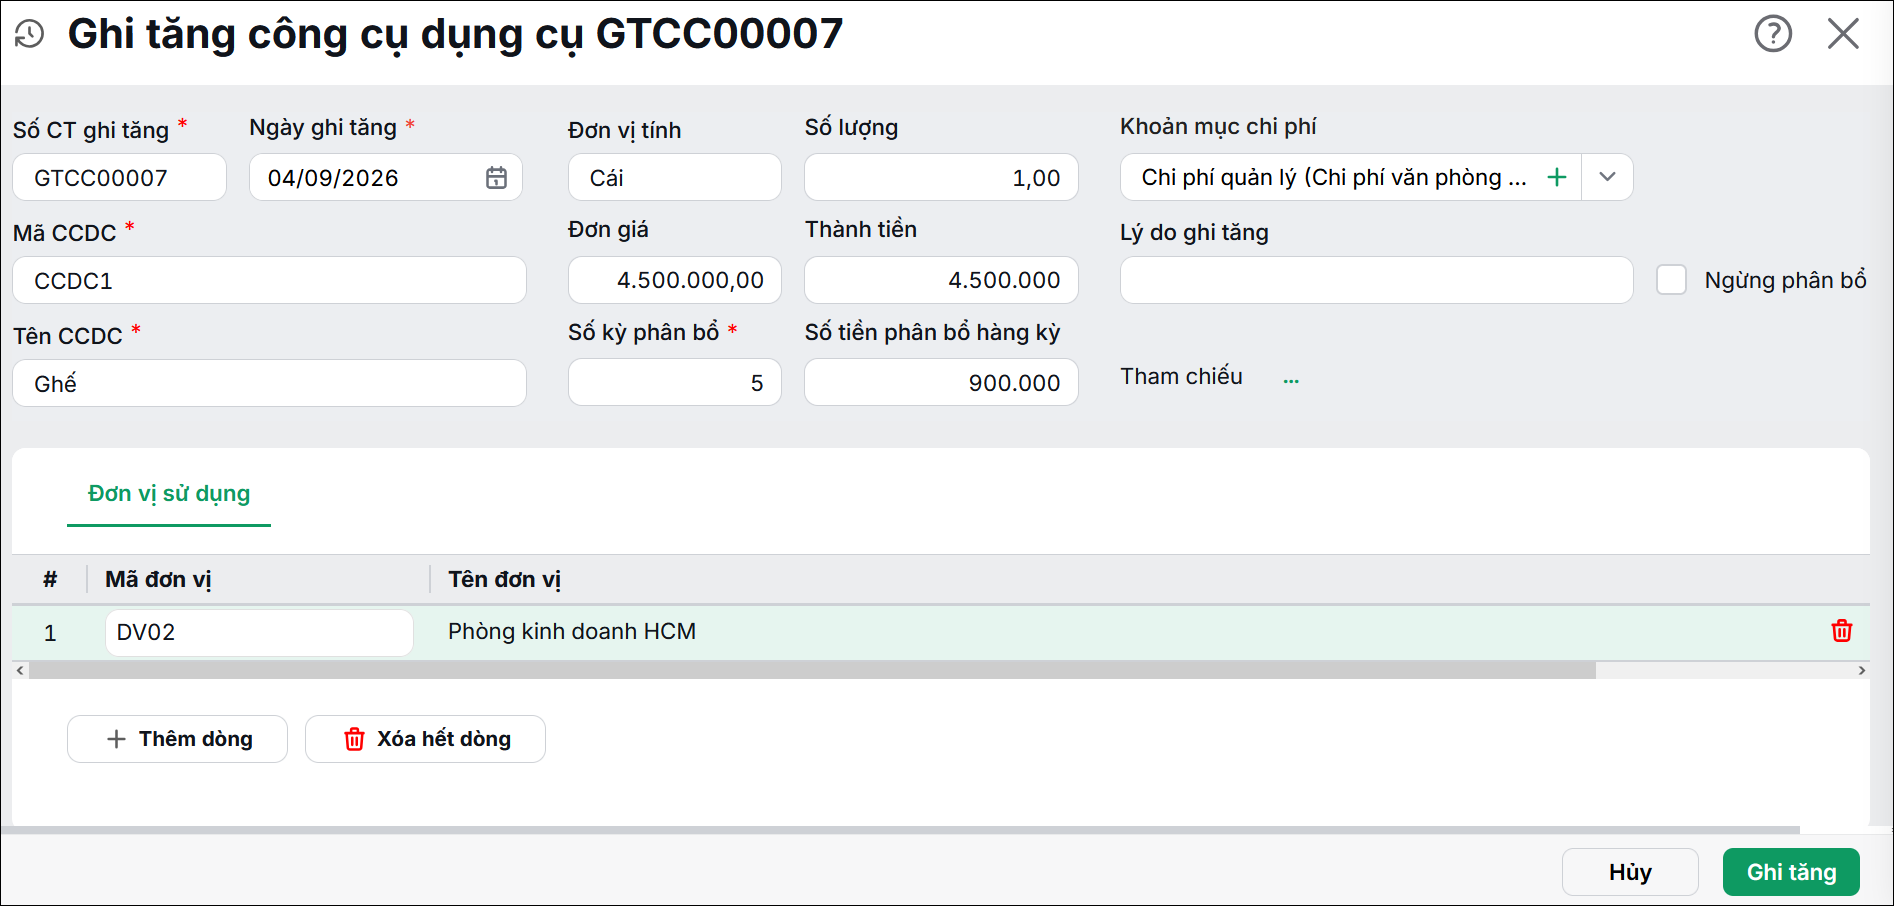Click the right arrow of table scrollbar
1894x906 pixels.
tap(1861, 671)
